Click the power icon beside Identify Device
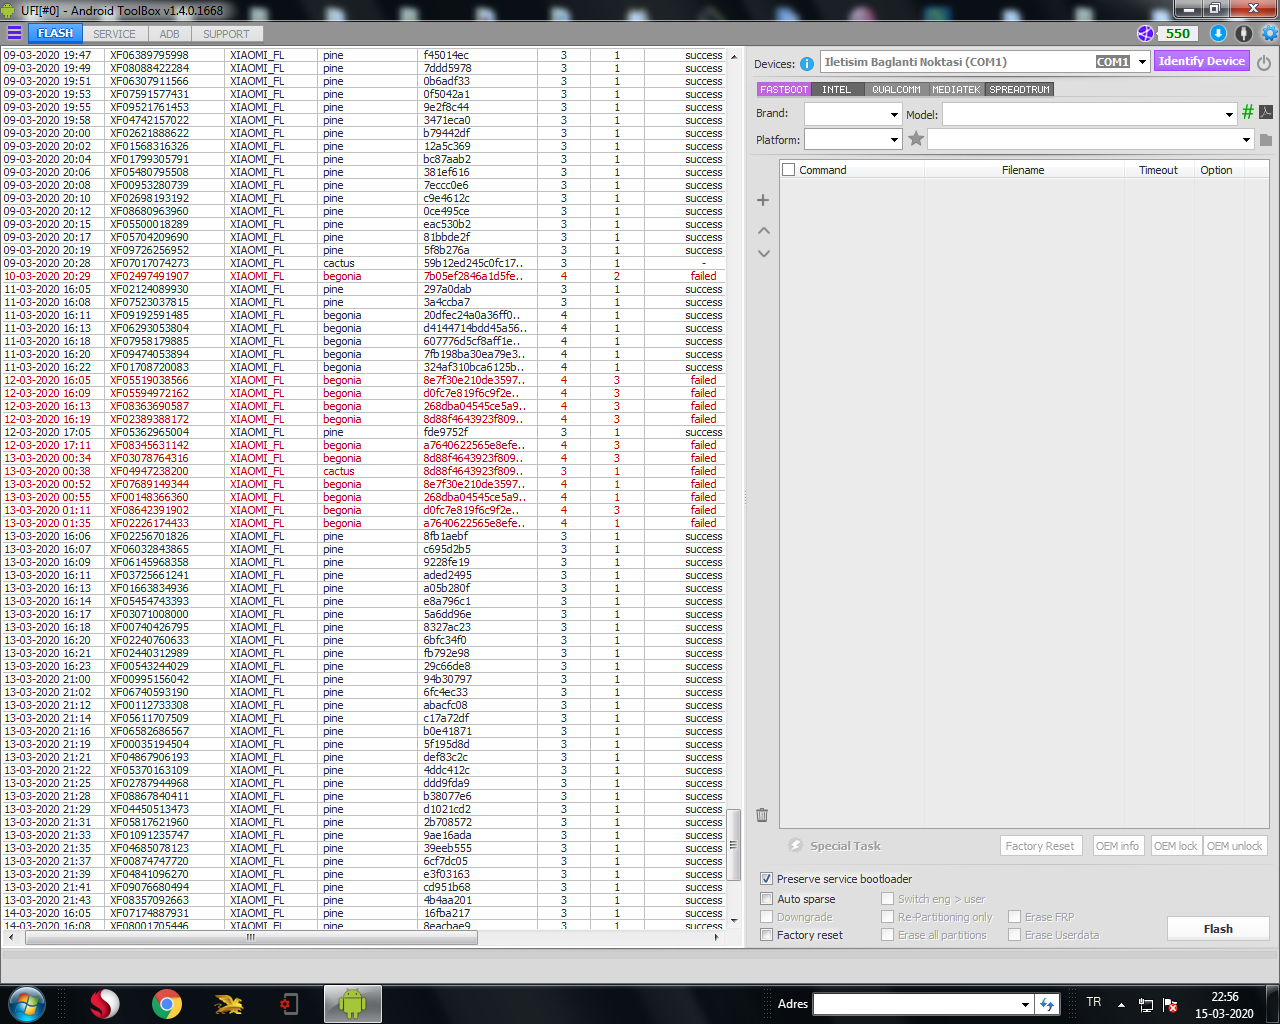Screen dimensions: 1280x1024 pos(1264,62)
